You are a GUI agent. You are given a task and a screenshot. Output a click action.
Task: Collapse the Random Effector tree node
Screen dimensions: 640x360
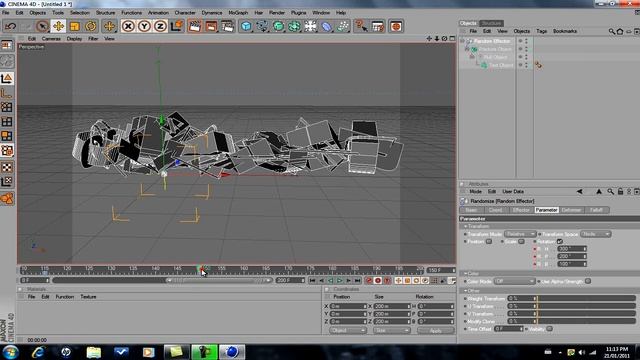tap(462, 41)
